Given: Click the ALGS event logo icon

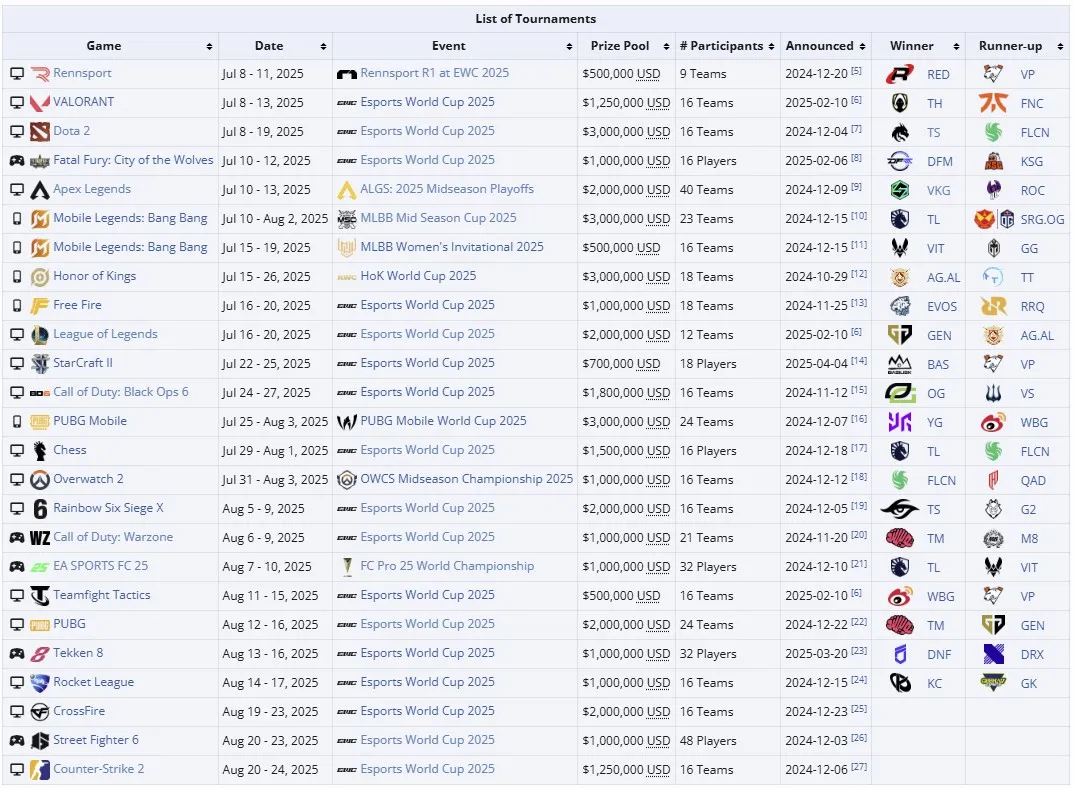Looking at the screenshot, I should (347, 190).
